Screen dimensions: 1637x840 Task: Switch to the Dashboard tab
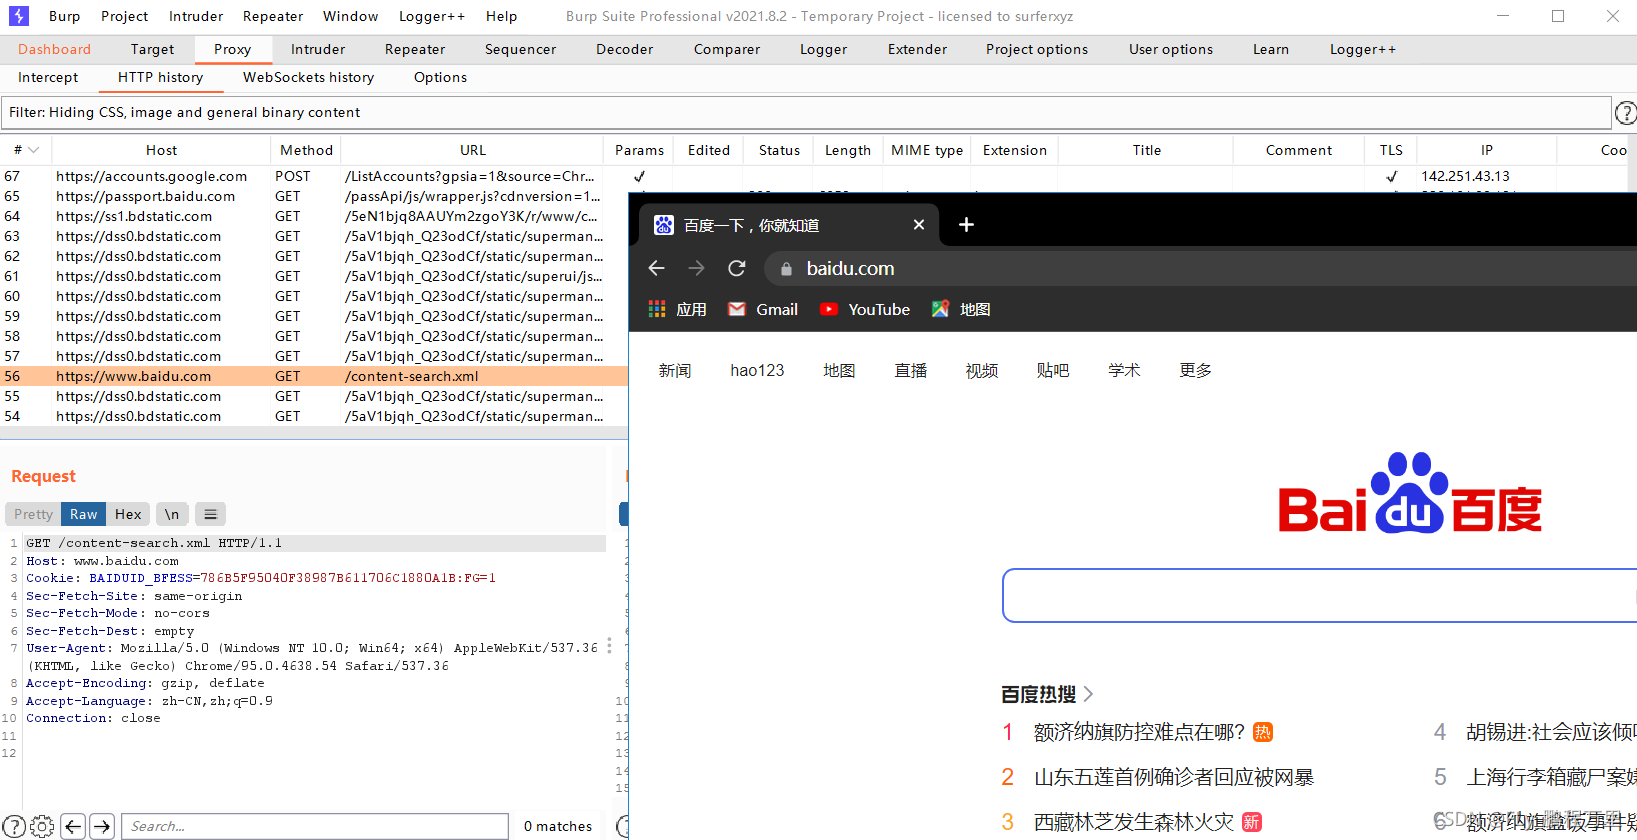[54, 49]
